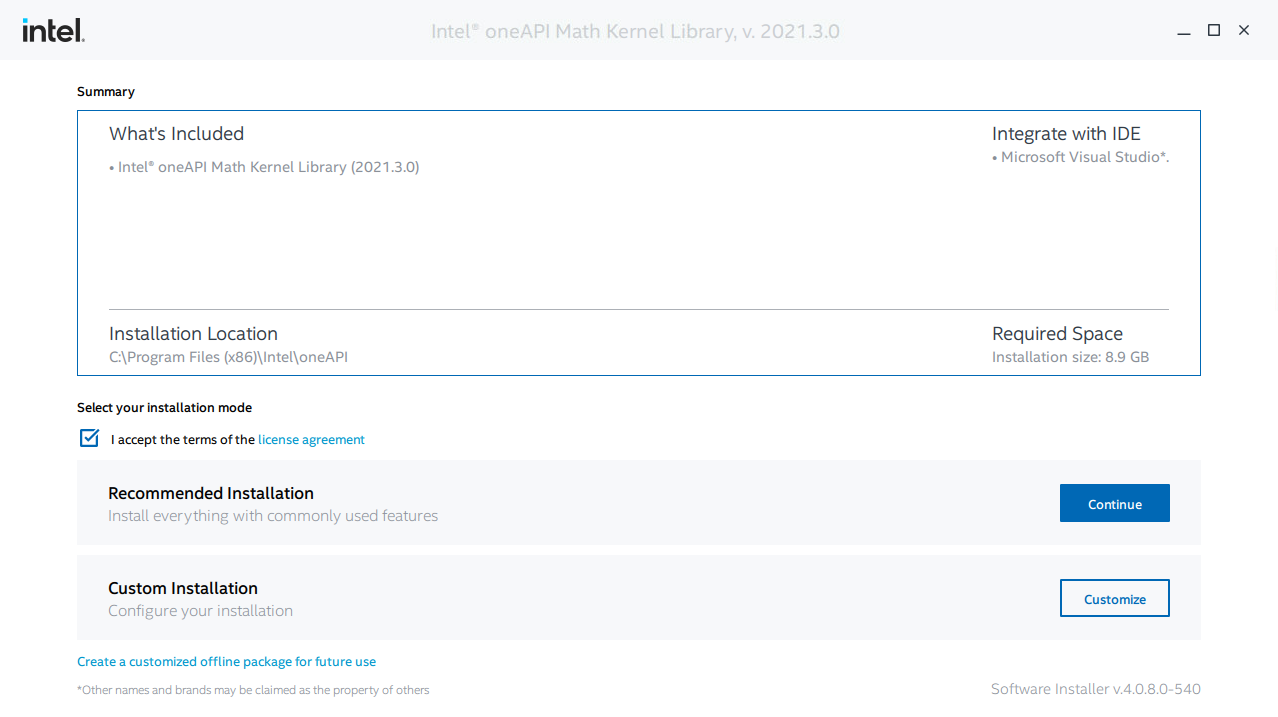Click the 'What's Included' heading
The width and height of the screenshot is (1278, 717).
176,134
